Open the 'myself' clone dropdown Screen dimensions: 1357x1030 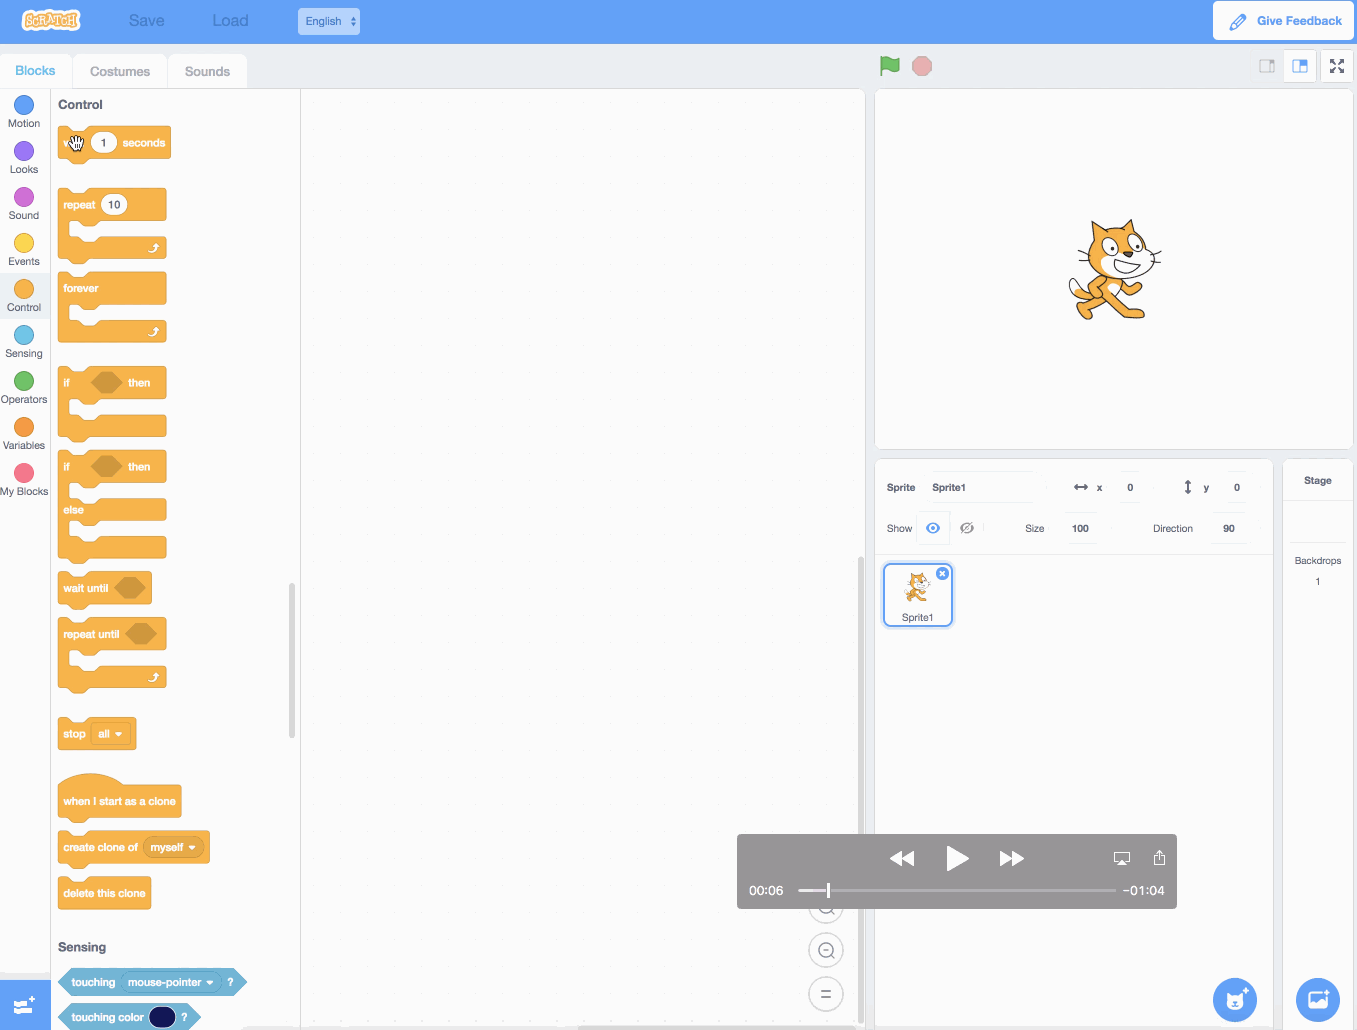[173, 847]
